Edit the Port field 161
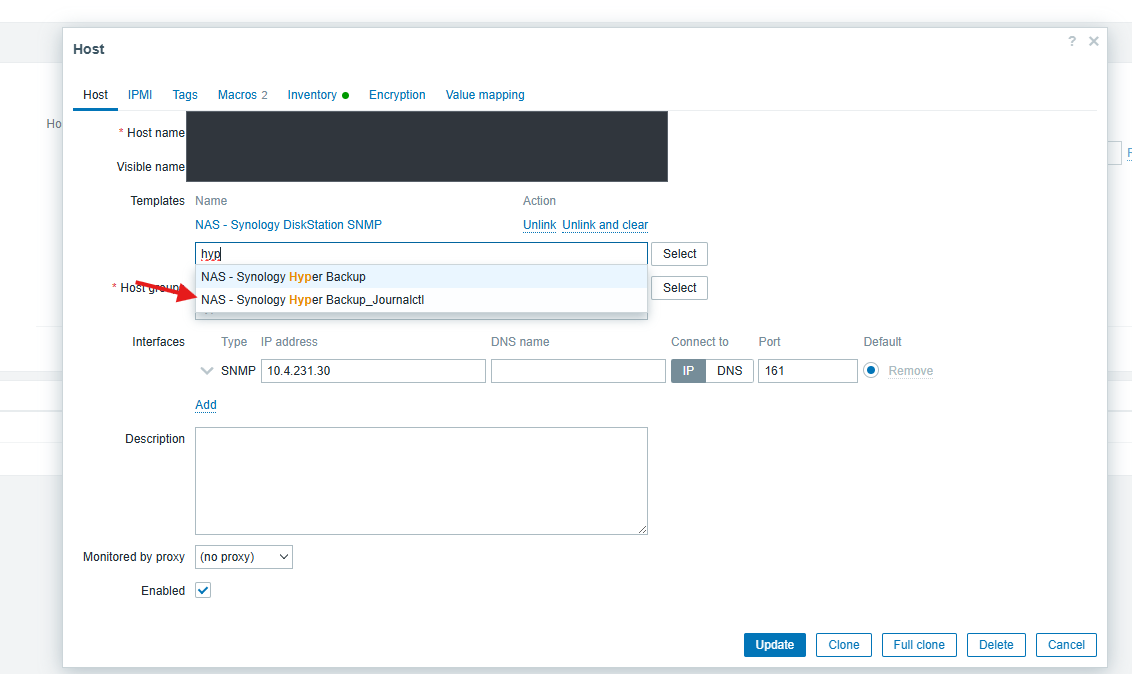The height and width of the screenshot is (674, 1132). point(808,370)
